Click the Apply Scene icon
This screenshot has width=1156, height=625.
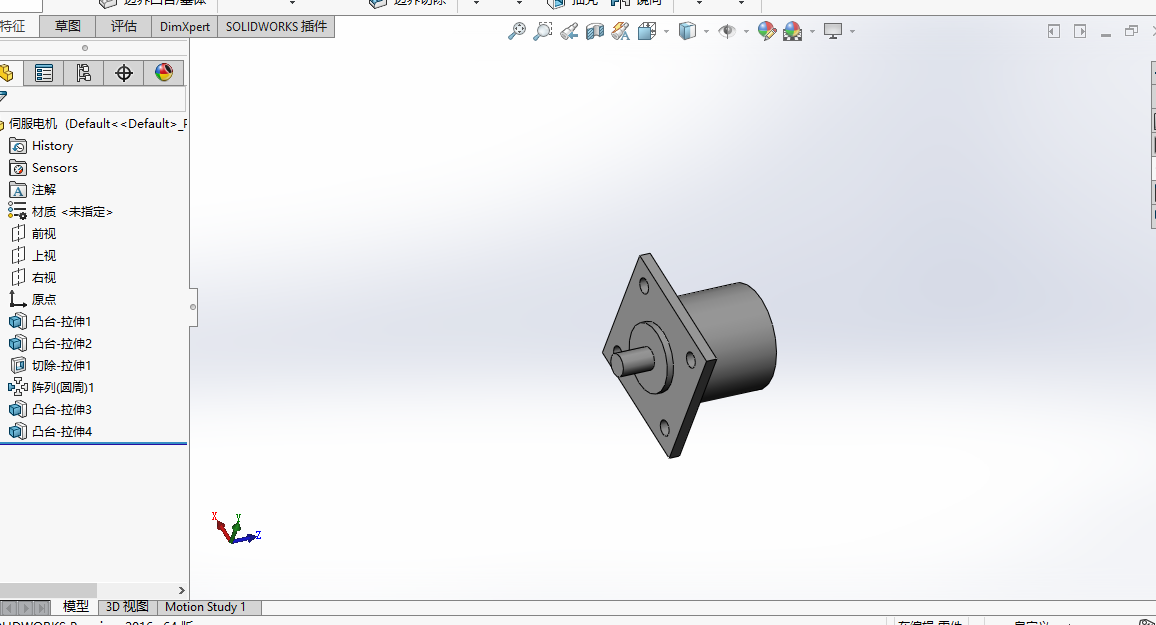click(x=793, y=31)
